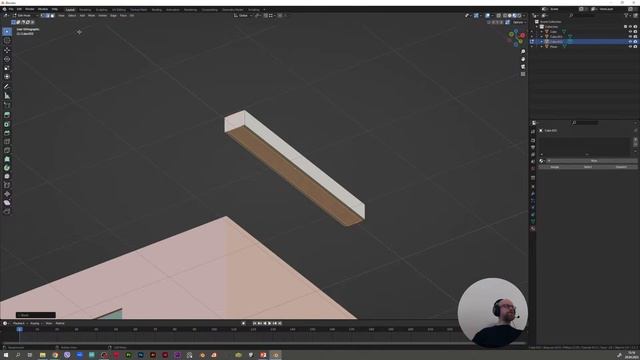Enable edge select mode
Screen dimensions: 640x360
tap(47, 16)
